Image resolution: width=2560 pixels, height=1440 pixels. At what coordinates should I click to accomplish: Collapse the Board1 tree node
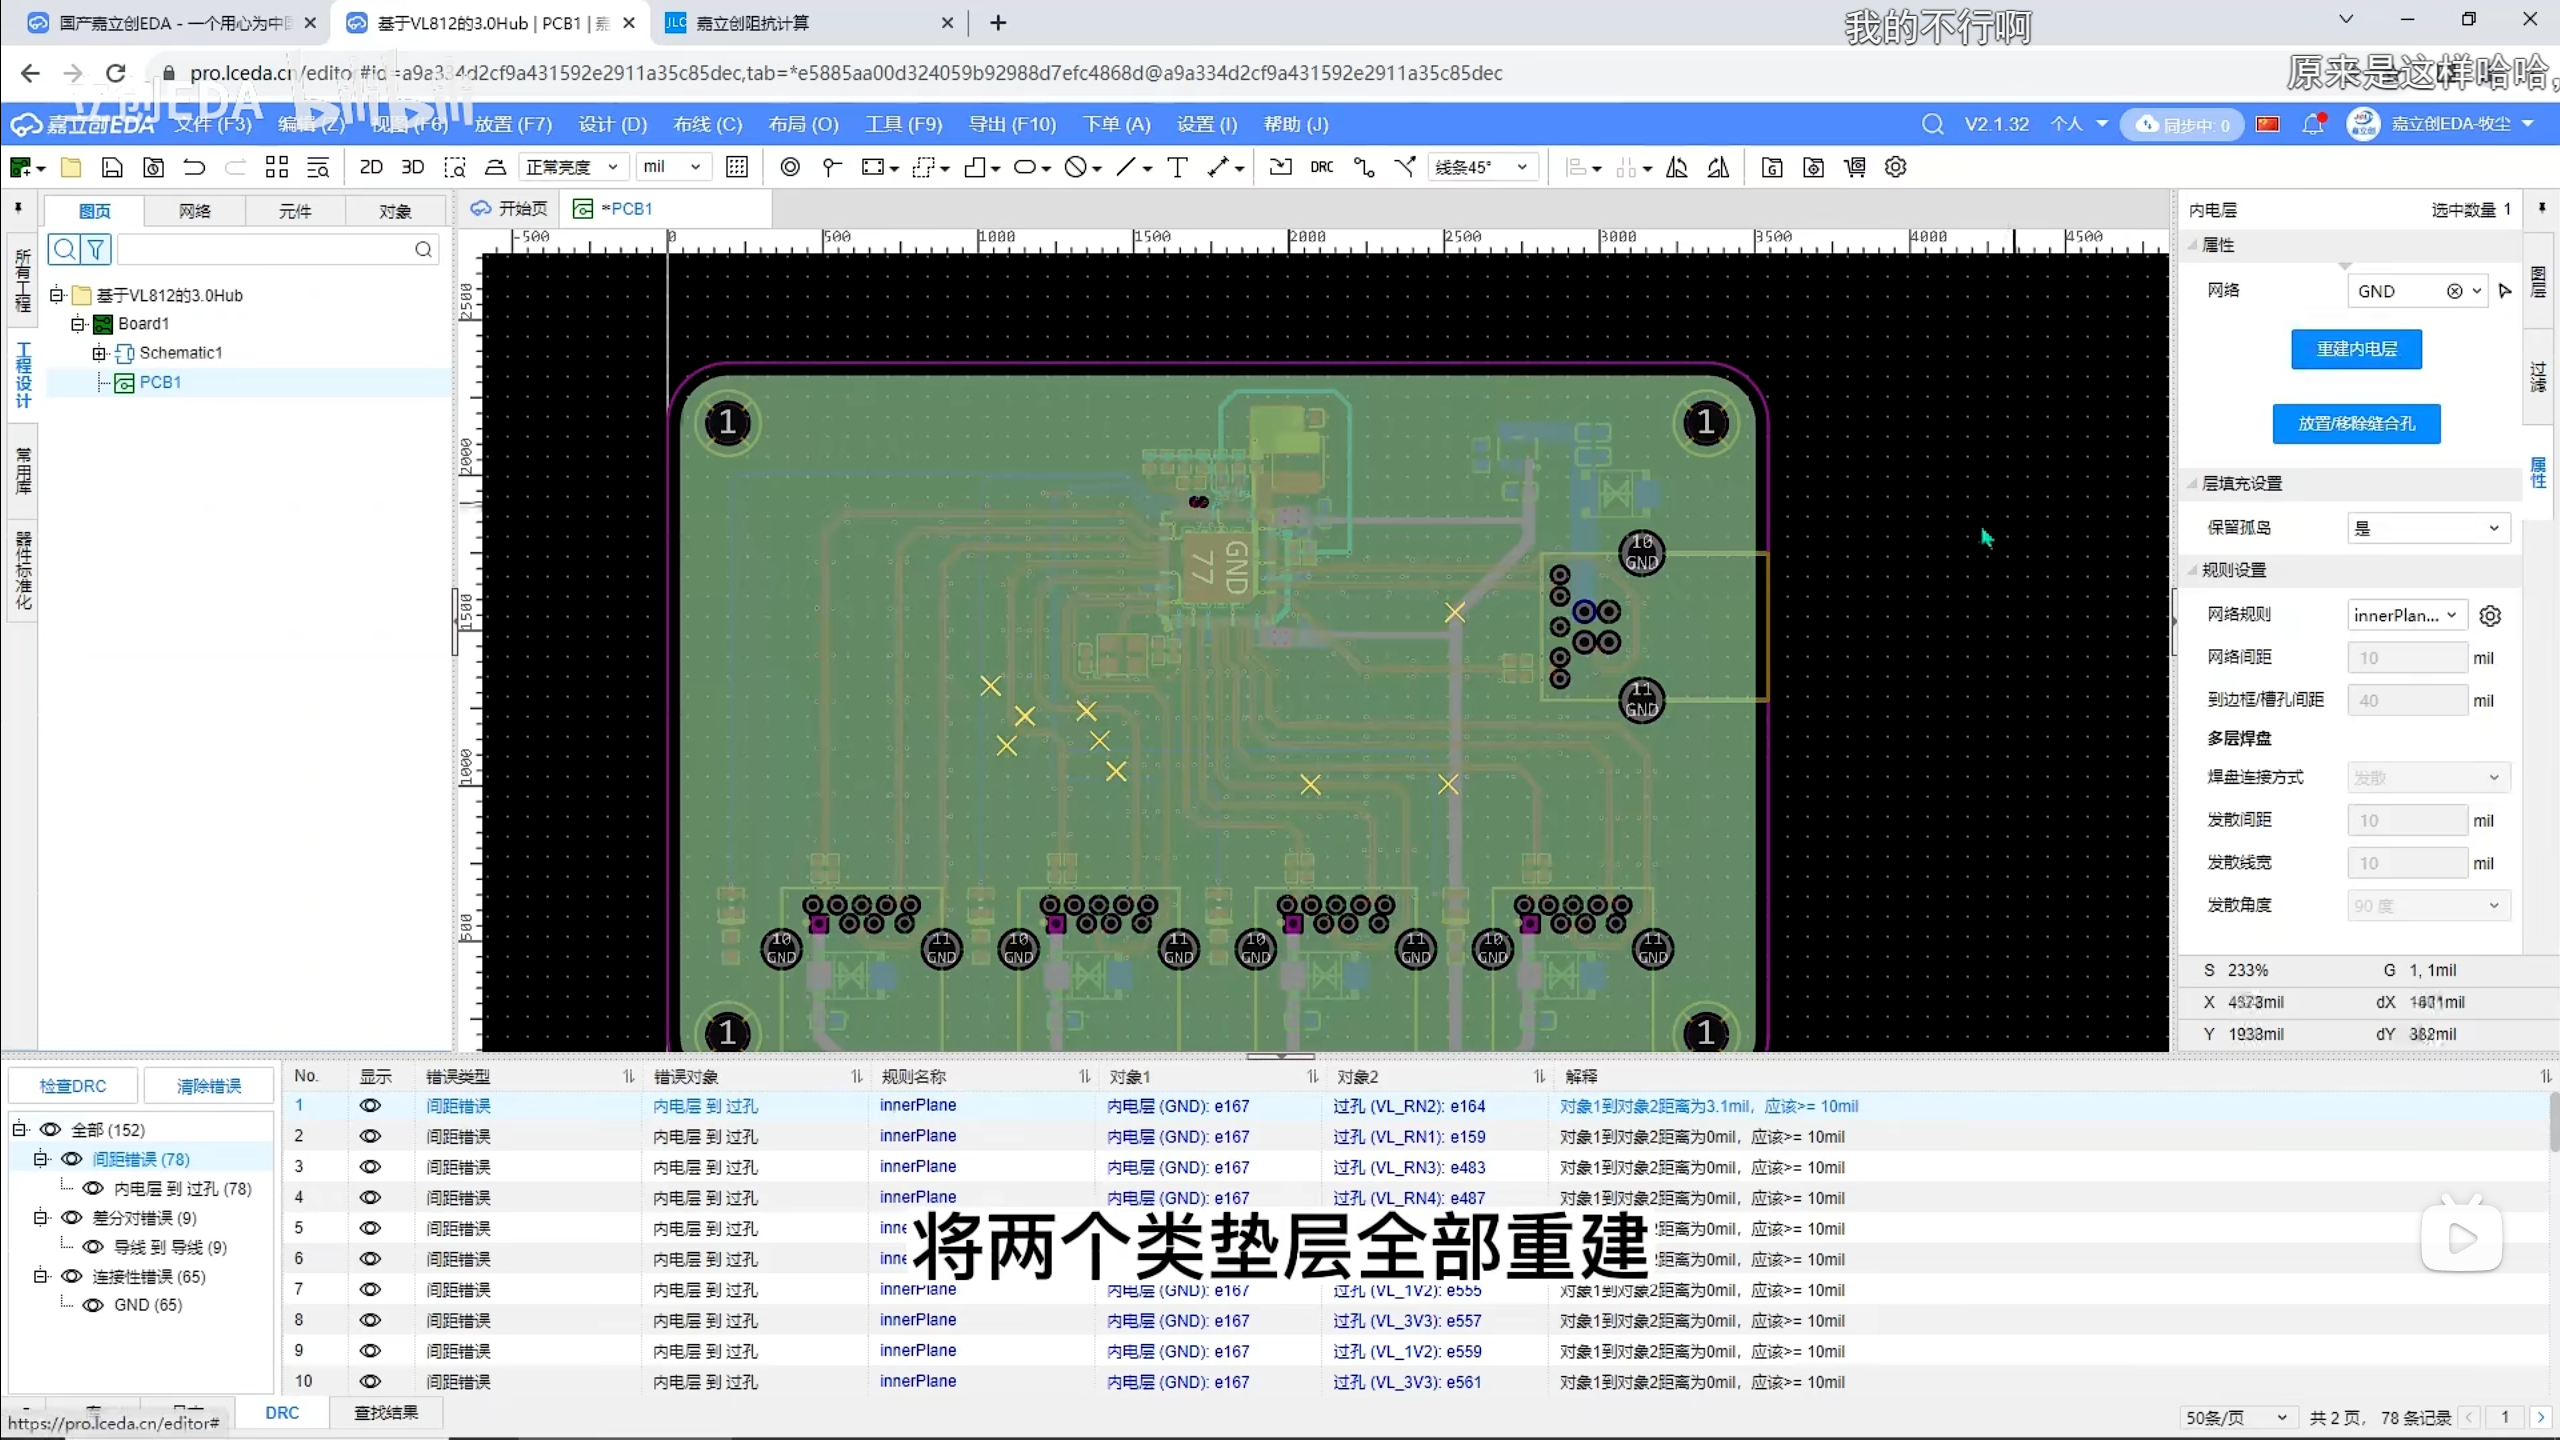pos(78,324)
